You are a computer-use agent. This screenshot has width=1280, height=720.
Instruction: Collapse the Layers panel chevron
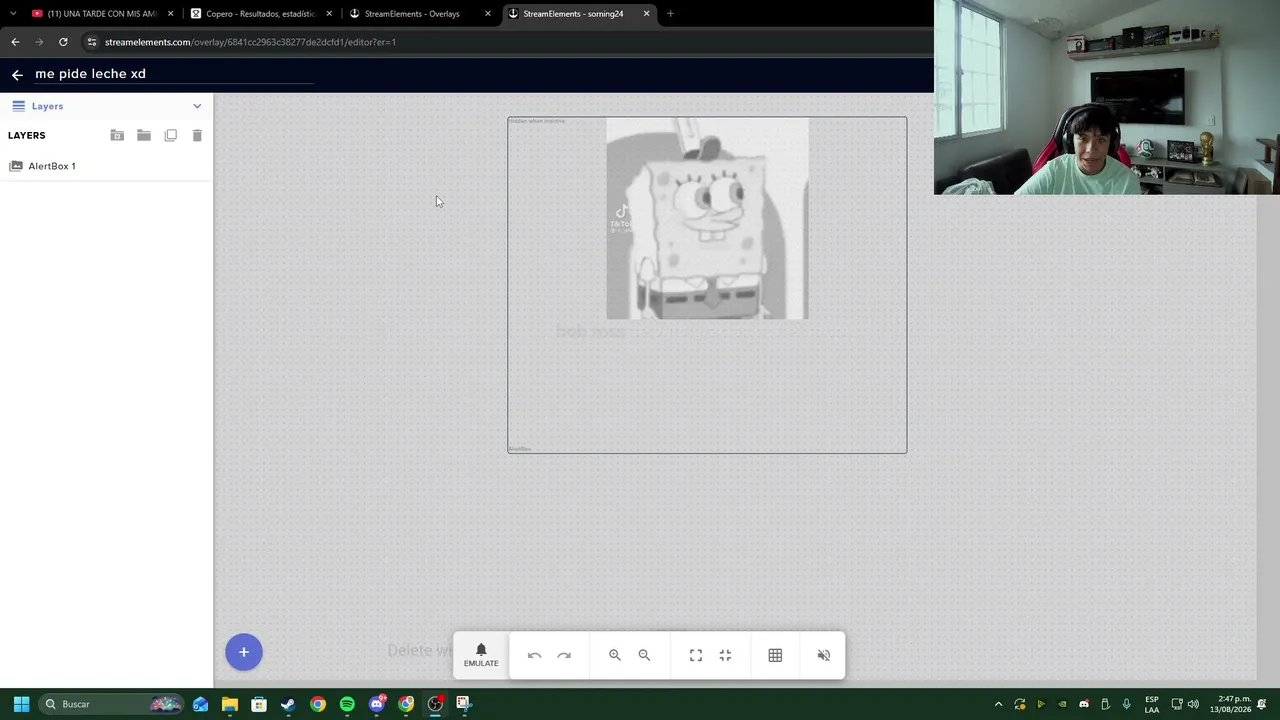tap(197, 106)
